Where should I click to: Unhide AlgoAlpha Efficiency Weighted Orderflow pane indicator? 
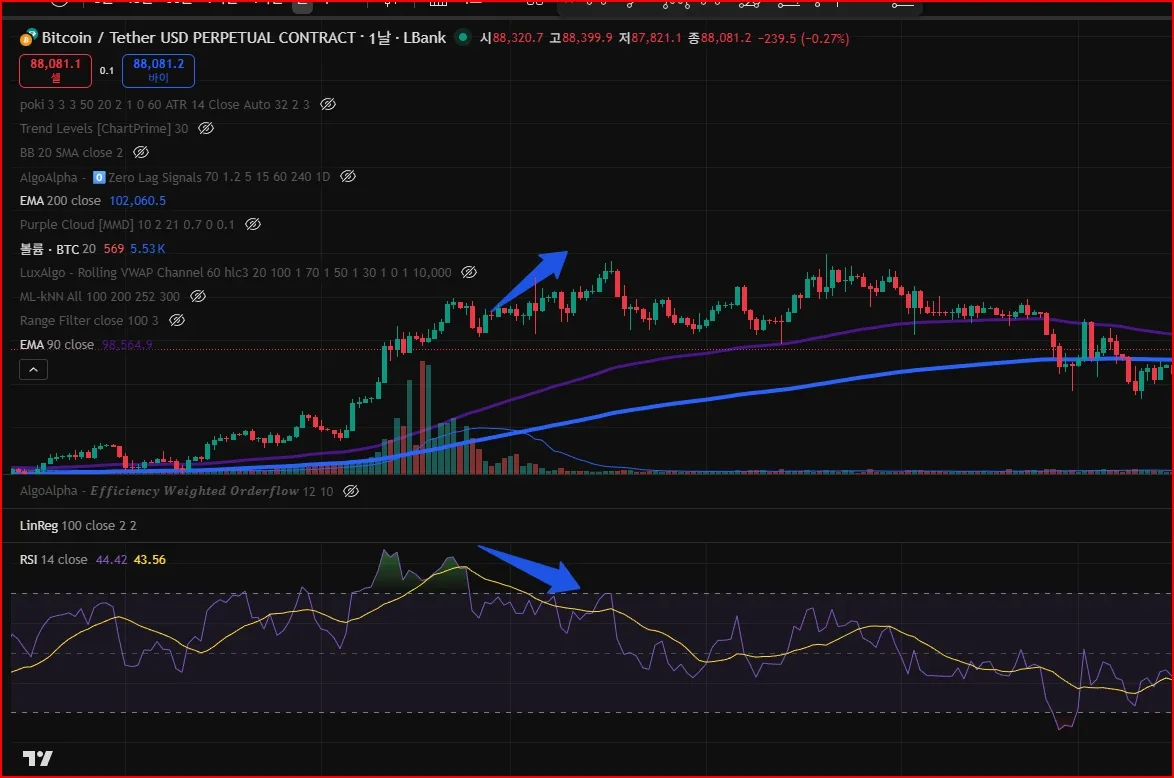(x=350, y=490)
